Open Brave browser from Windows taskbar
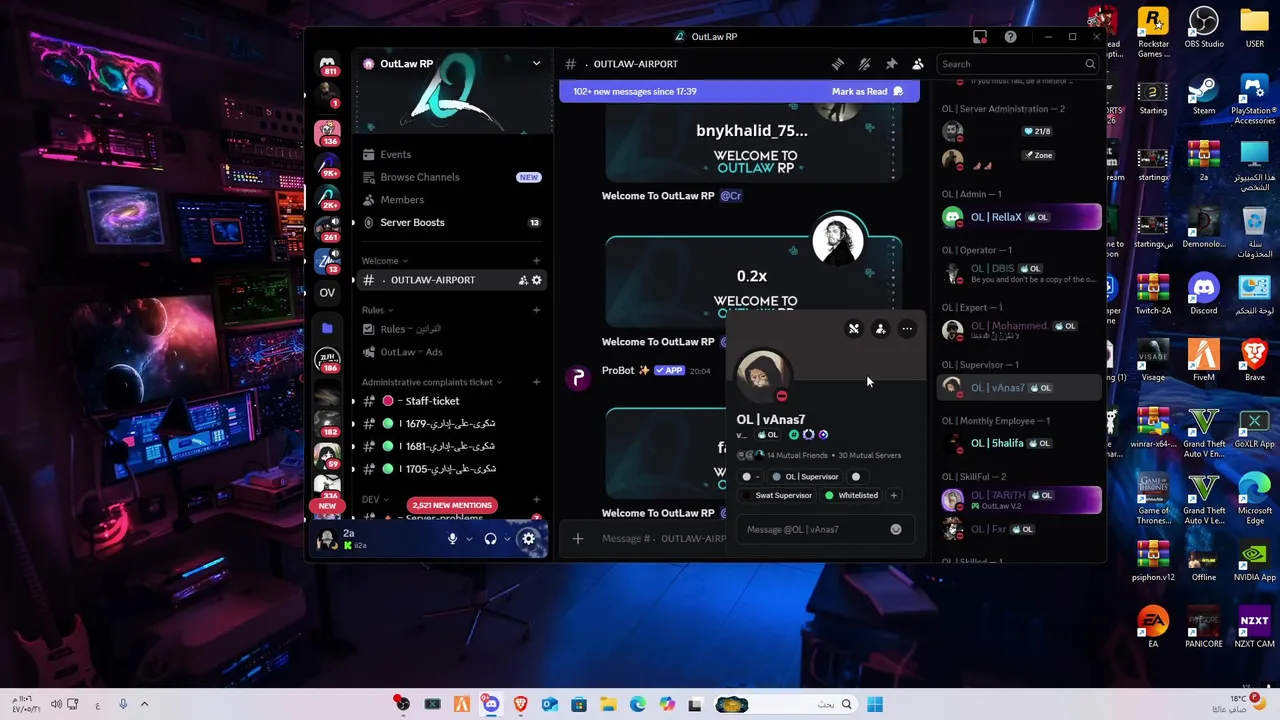 (520, 704)
